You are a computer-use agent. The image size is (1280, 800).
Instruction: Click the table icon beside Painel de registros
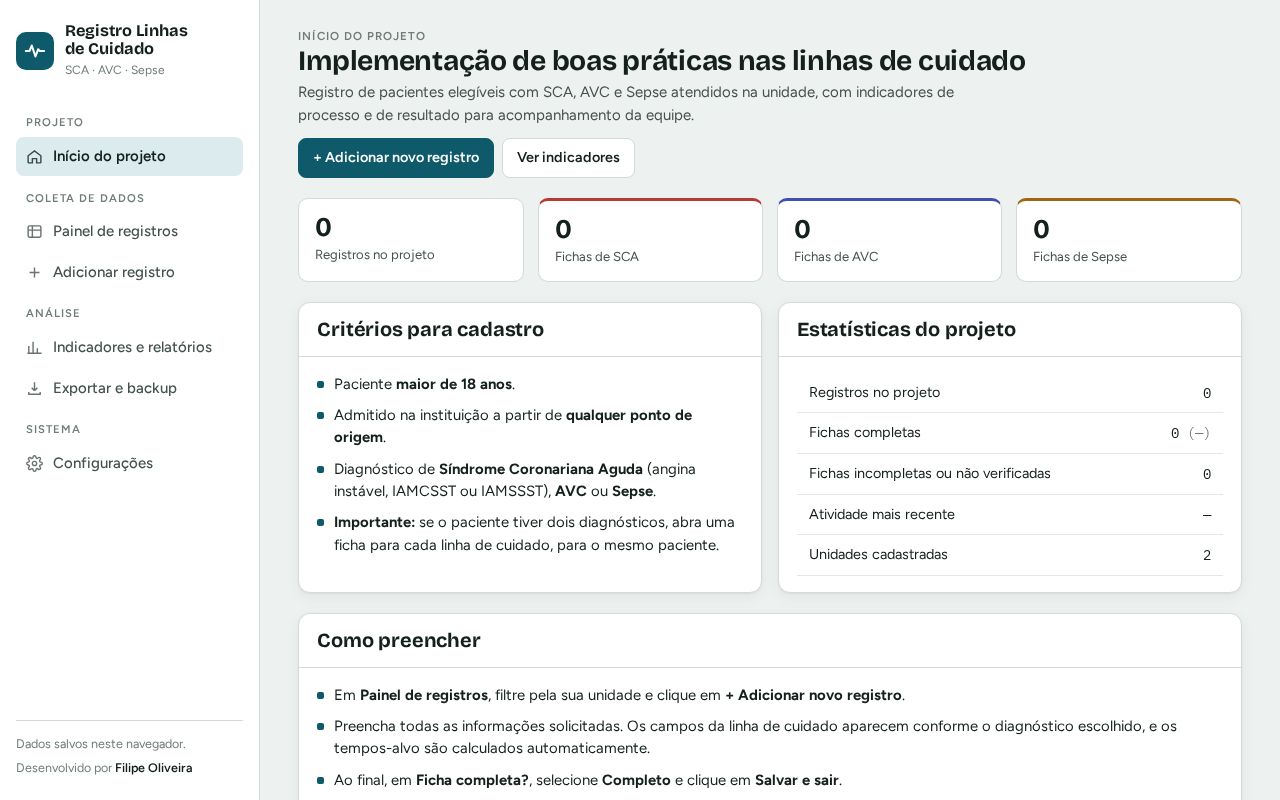tap(35, 232)
